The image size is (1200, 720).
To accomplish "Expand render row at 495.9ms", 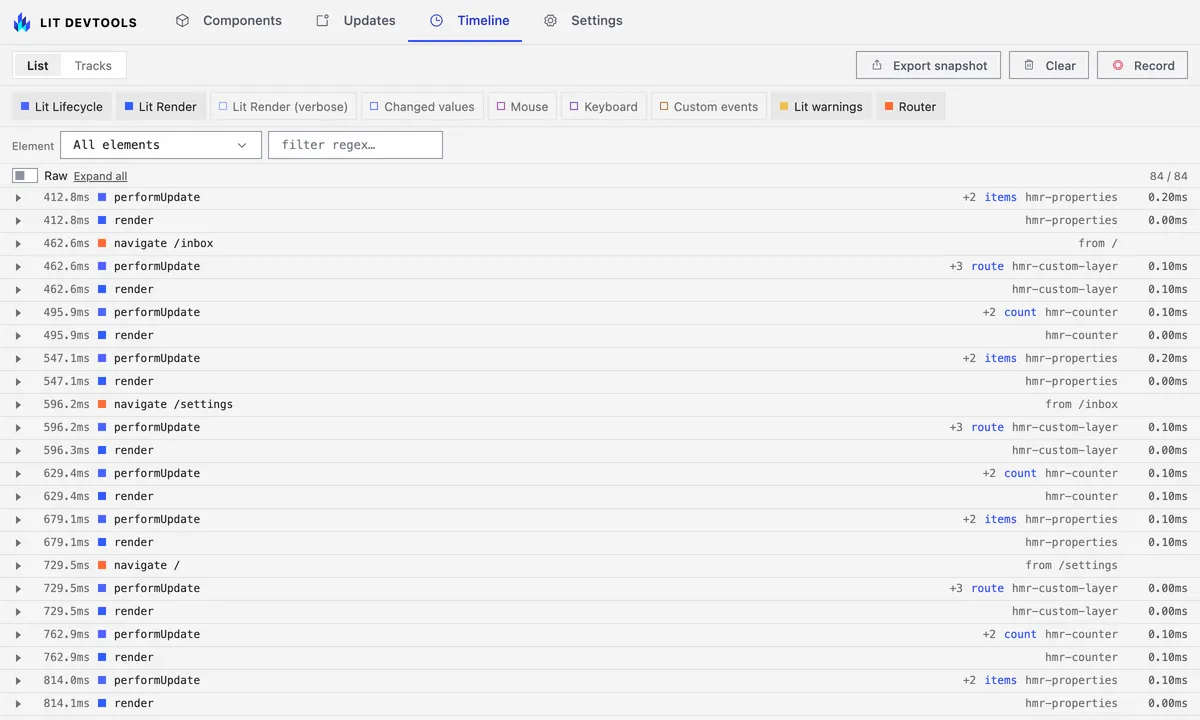I will click(x=18, y=335).
